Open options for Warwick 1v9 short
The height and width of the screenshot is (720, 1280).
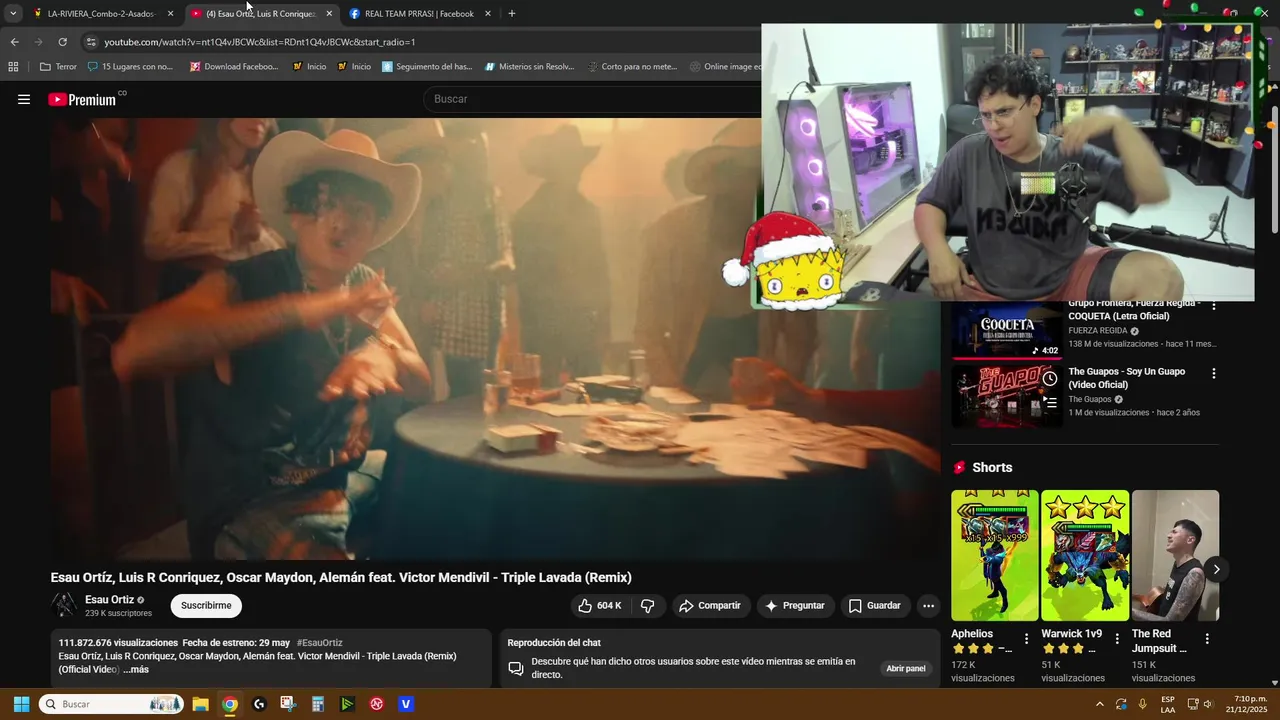tap(1117, 639)
